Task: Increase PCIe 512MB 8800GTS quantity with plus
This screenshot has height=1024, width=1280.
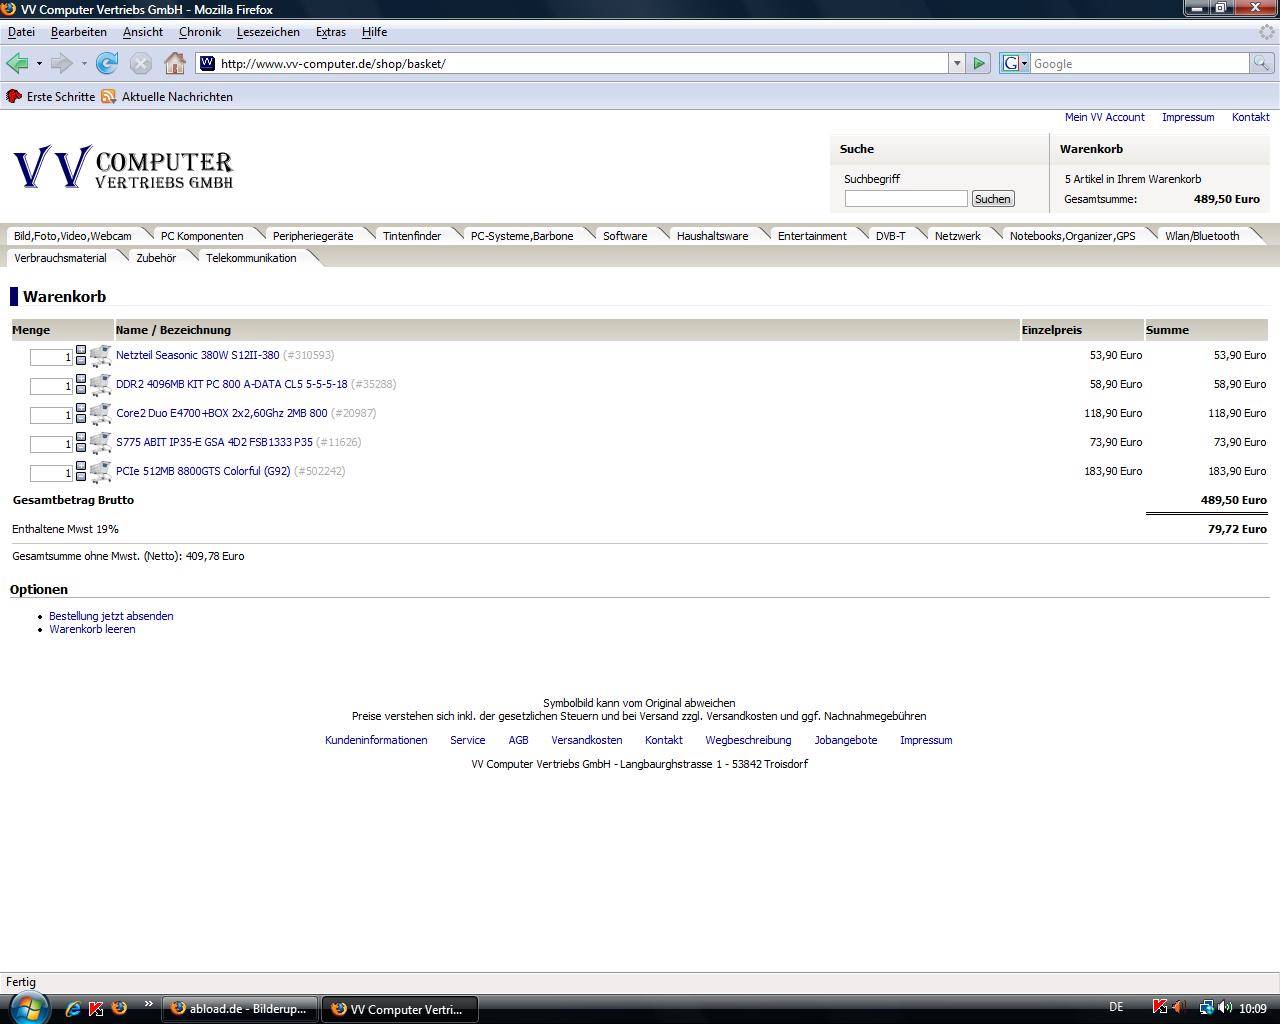Action: [x=81, y=466]
